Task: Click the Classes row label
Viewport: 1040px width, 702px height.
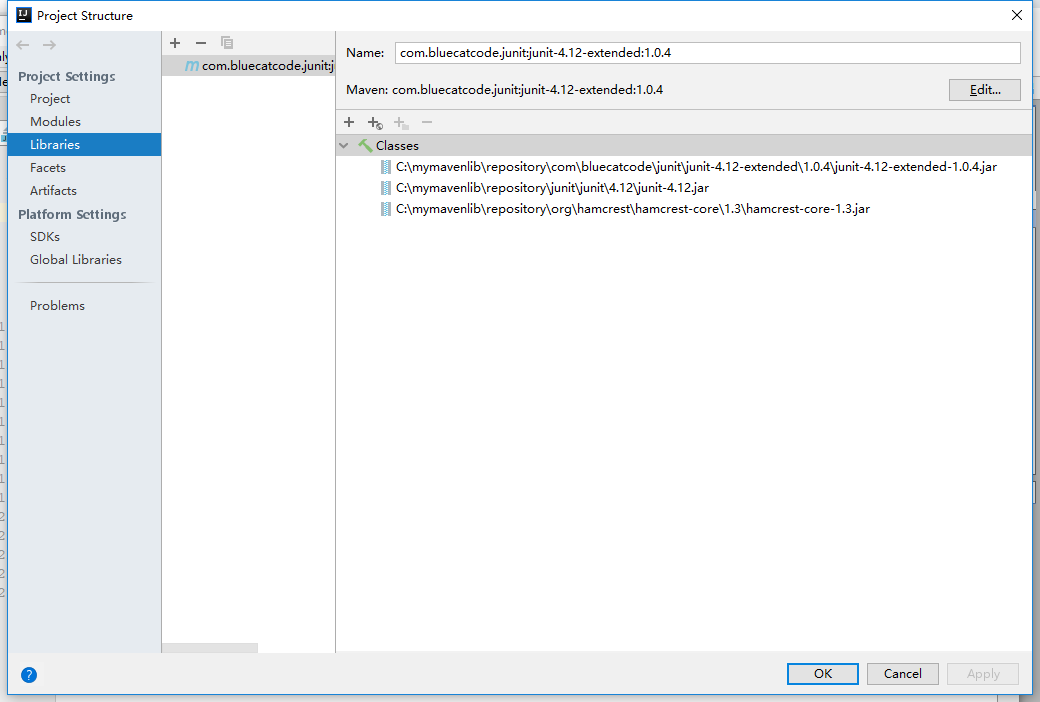Action: click(x=397, y=145)
